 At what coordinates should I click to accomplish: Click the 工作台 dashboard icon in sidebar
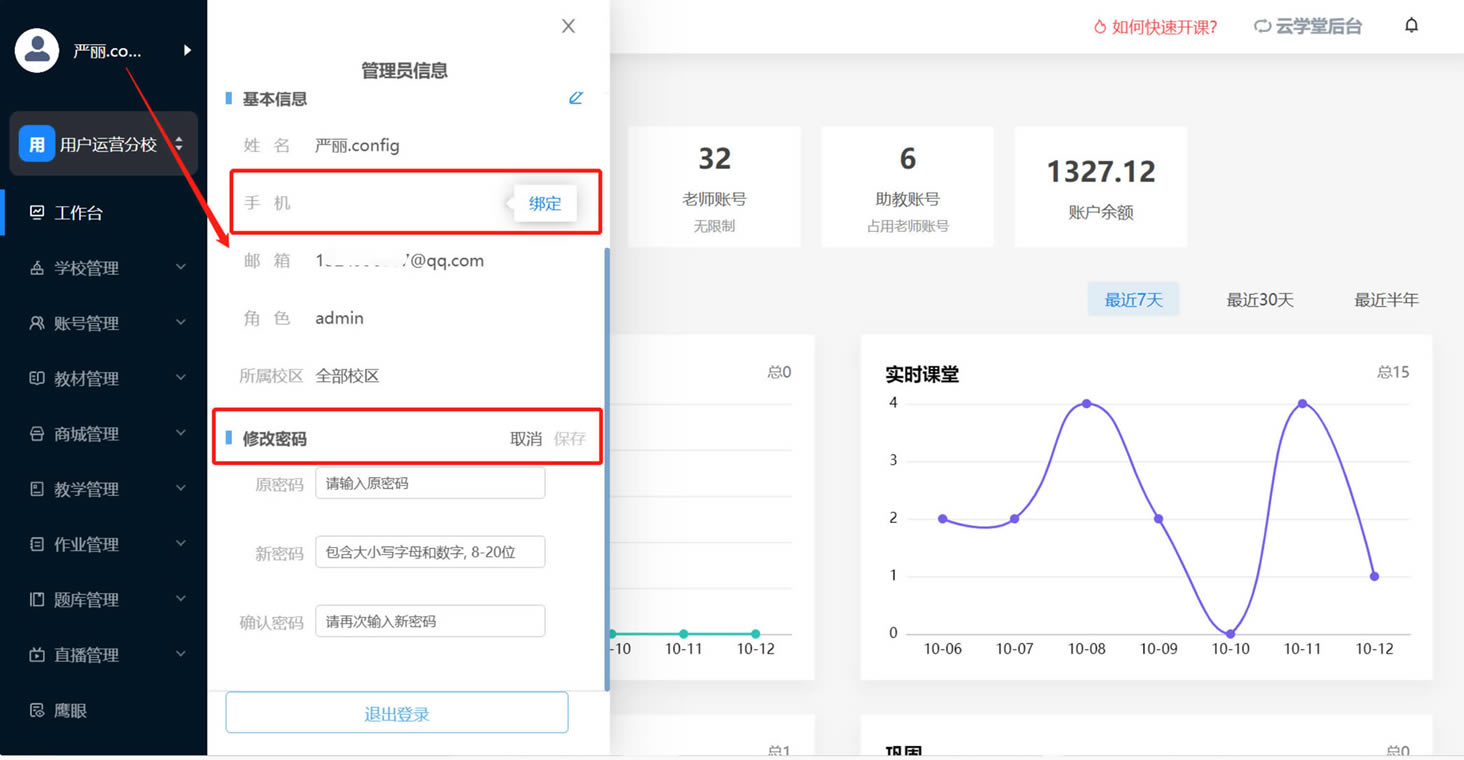pos(37,213)
